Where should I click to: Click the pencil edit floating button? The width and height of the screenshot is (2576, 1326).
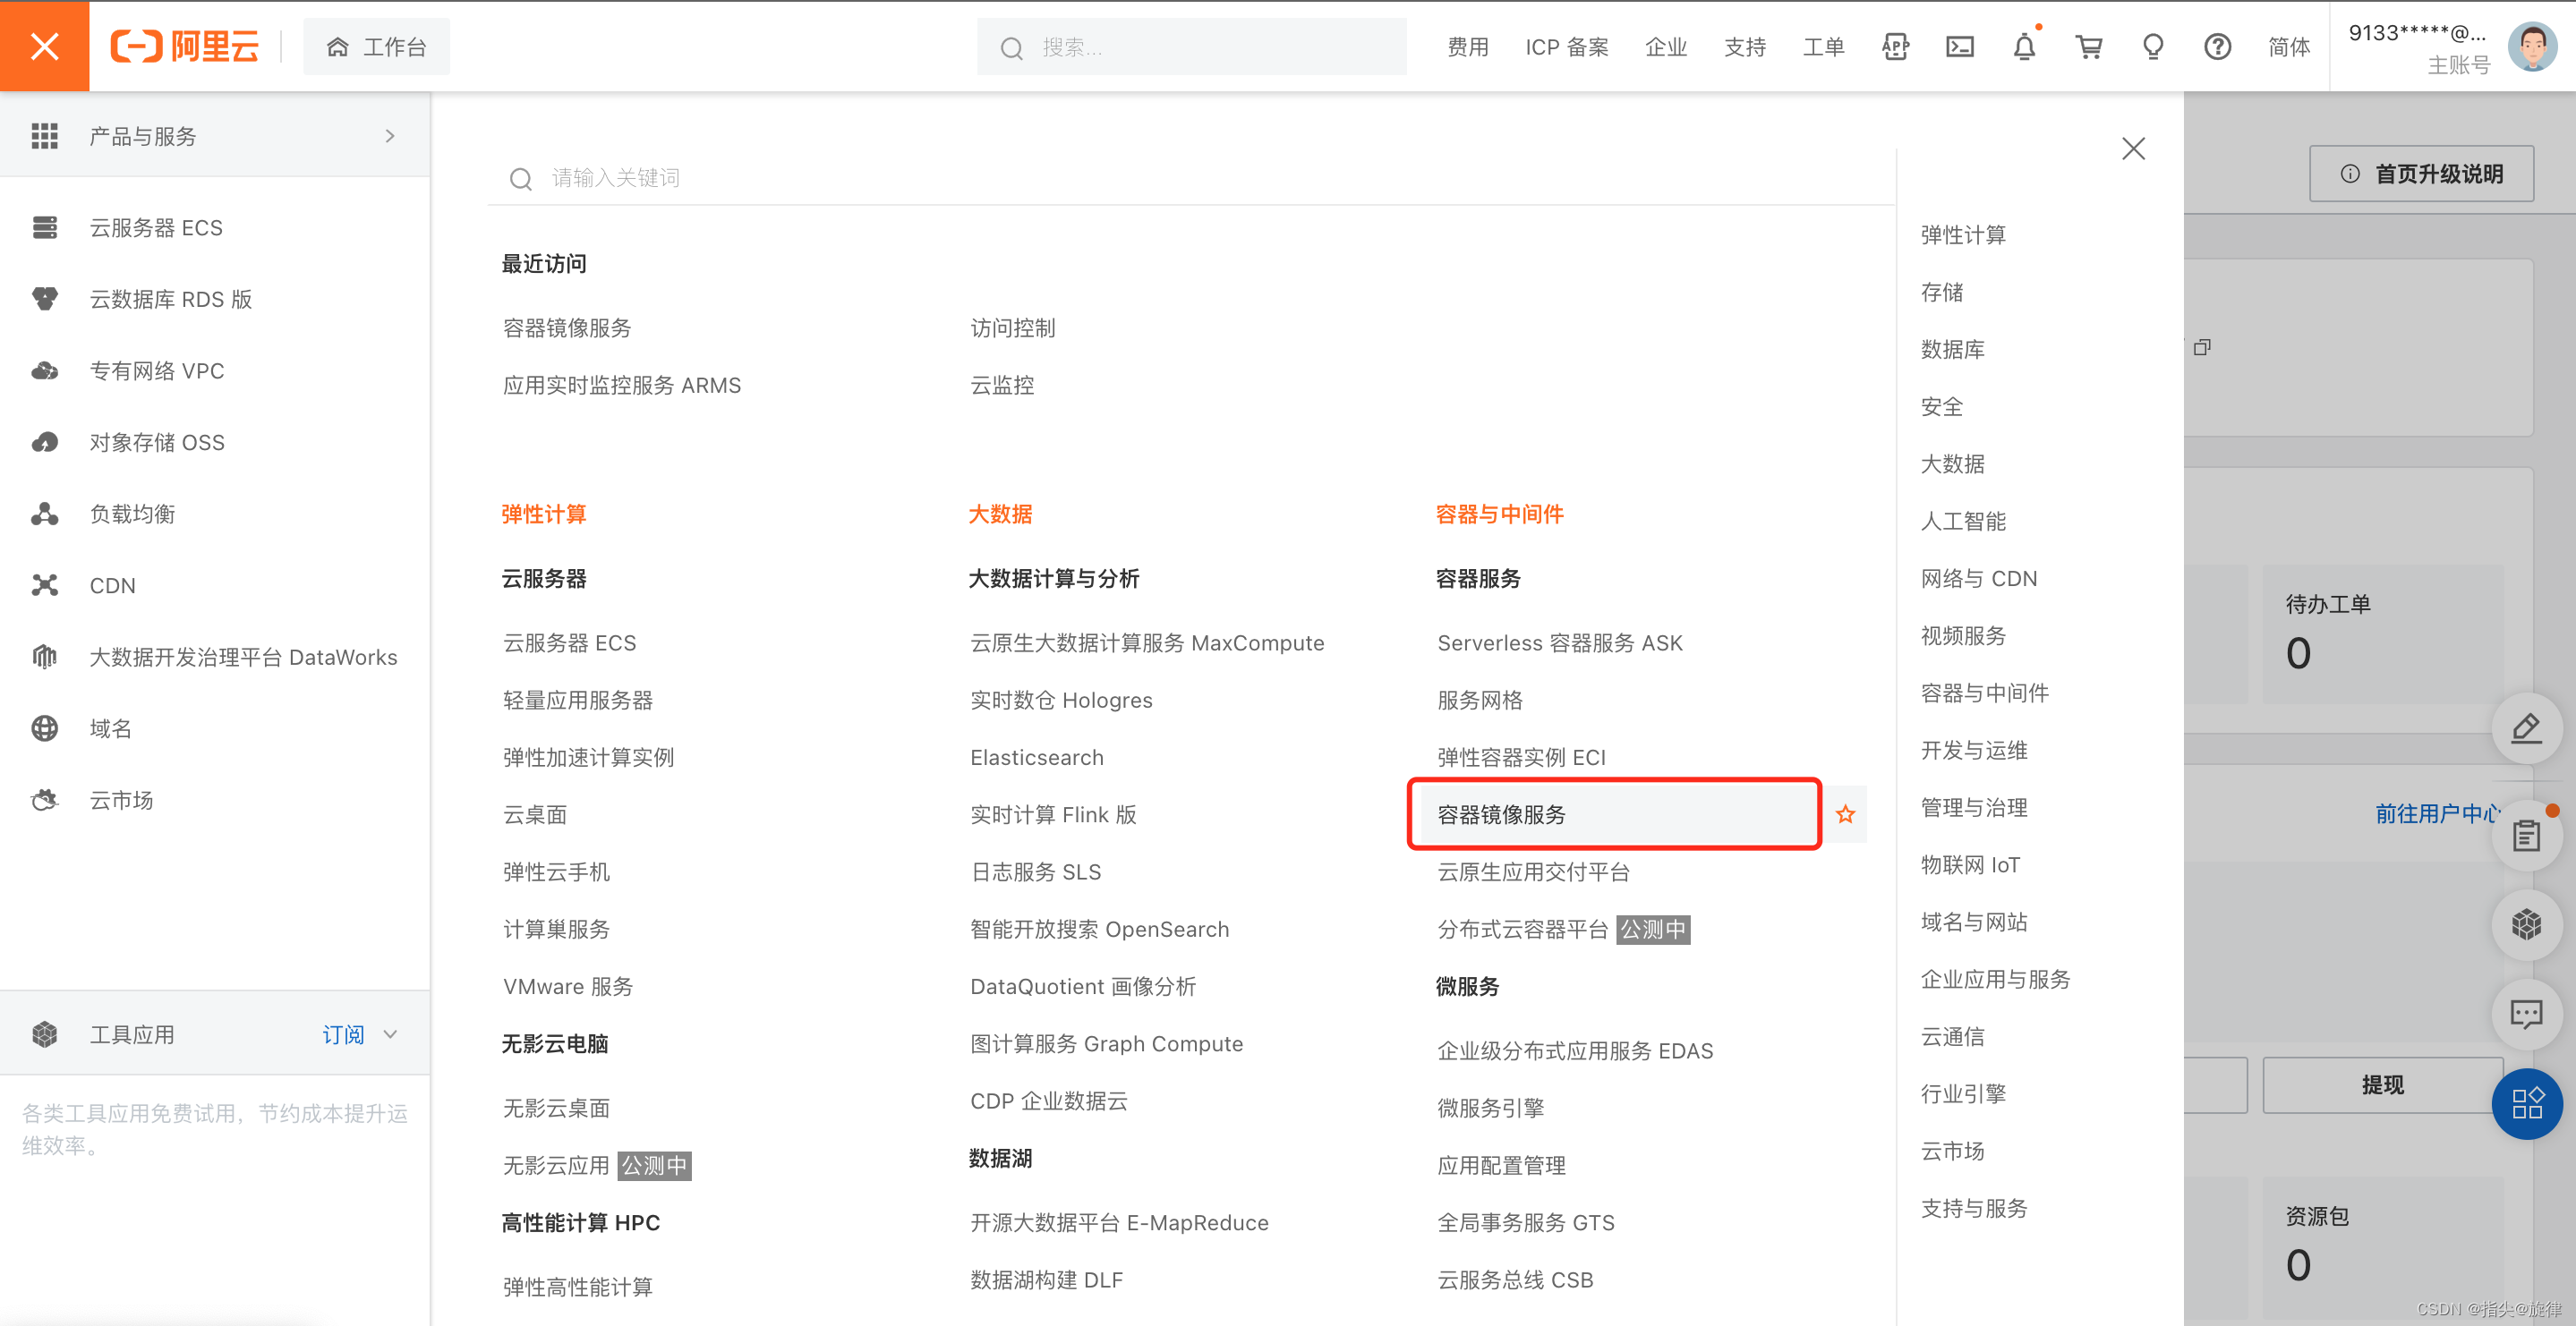[x=2526, y=728]
